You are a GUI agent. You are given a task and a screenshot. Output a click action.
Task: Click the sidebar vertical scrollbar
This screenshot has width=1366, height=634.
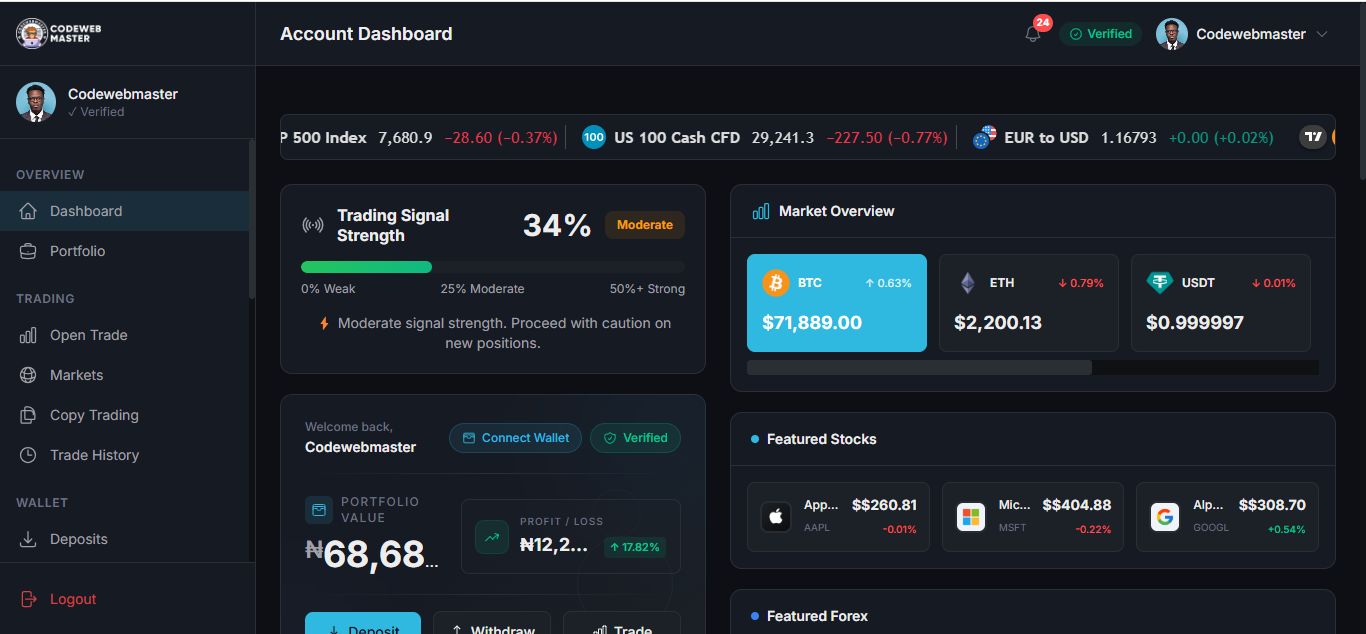click(252, 218)
